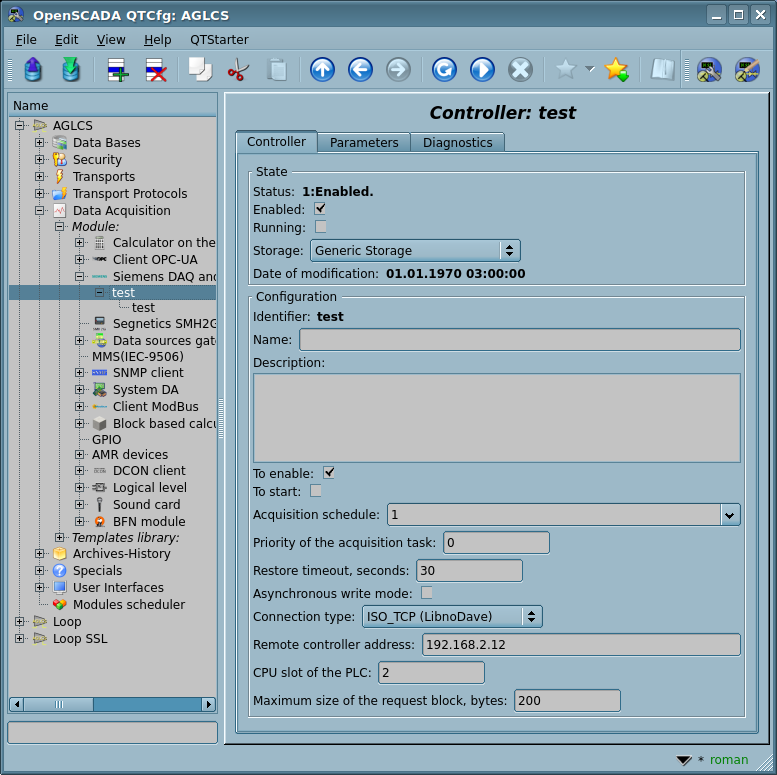The image size is (777, 775).
Task: Select the Diagnostics tab
Action: 457,143
